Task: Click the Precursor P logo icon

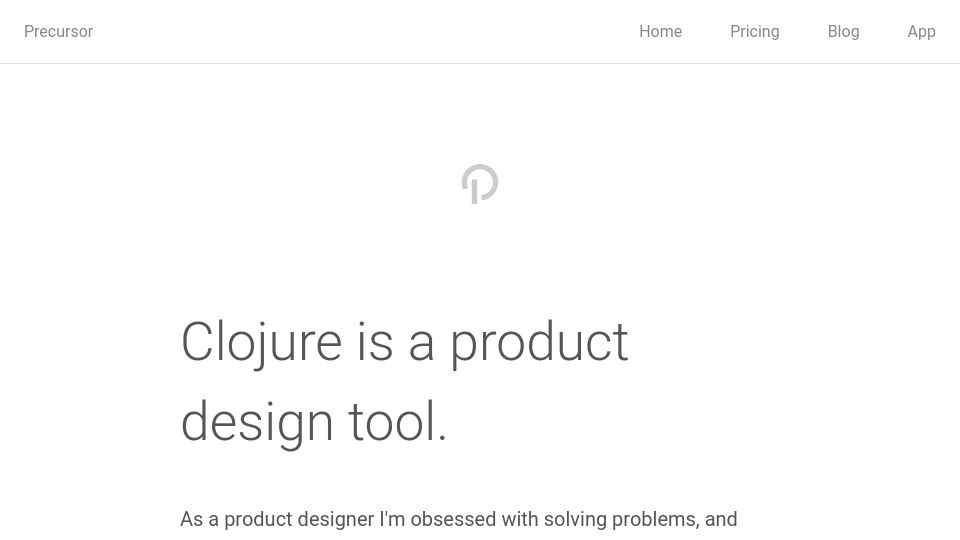Action: 480,184
